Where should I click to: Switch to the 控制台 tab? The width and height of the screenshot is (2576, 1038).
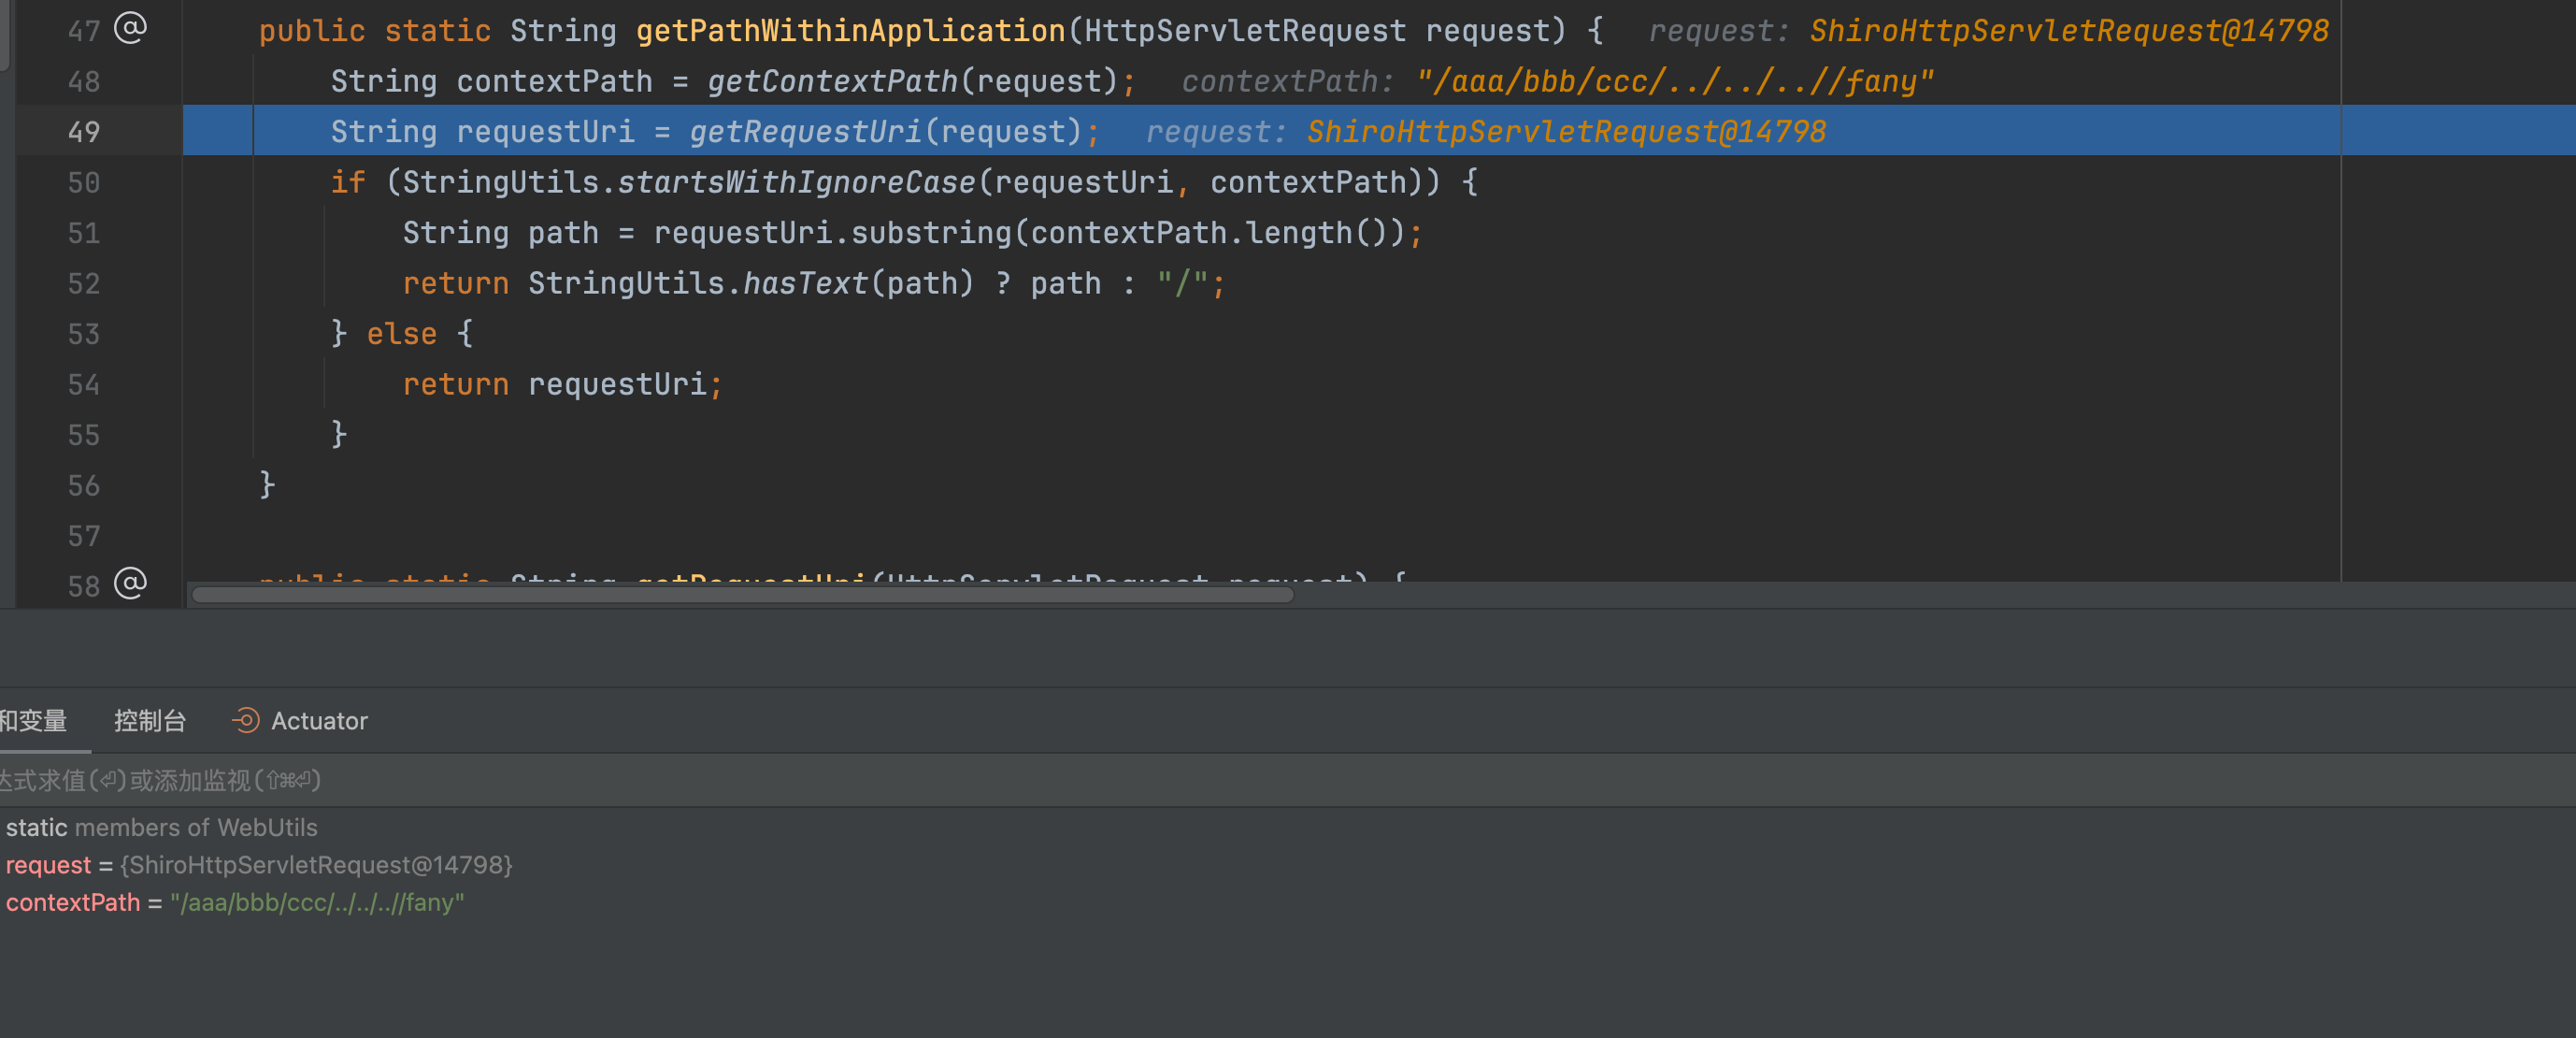(150, 721)
